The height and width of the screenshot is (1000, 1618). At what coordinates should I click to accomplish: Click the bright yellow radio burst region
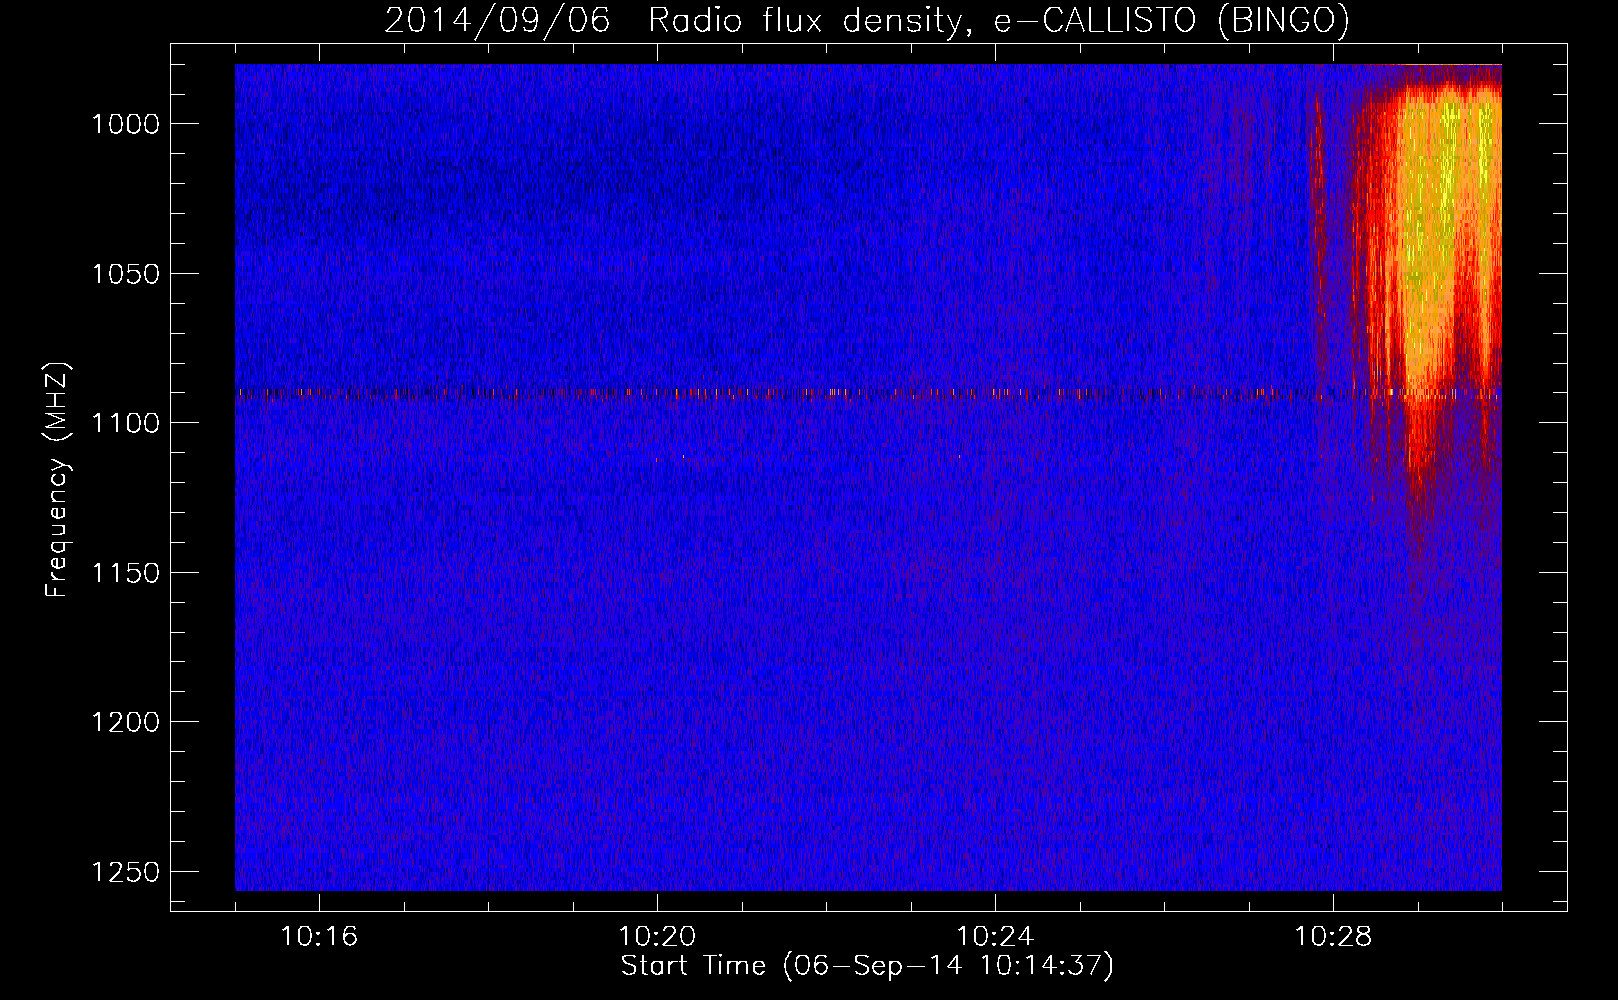(1445, 230)
